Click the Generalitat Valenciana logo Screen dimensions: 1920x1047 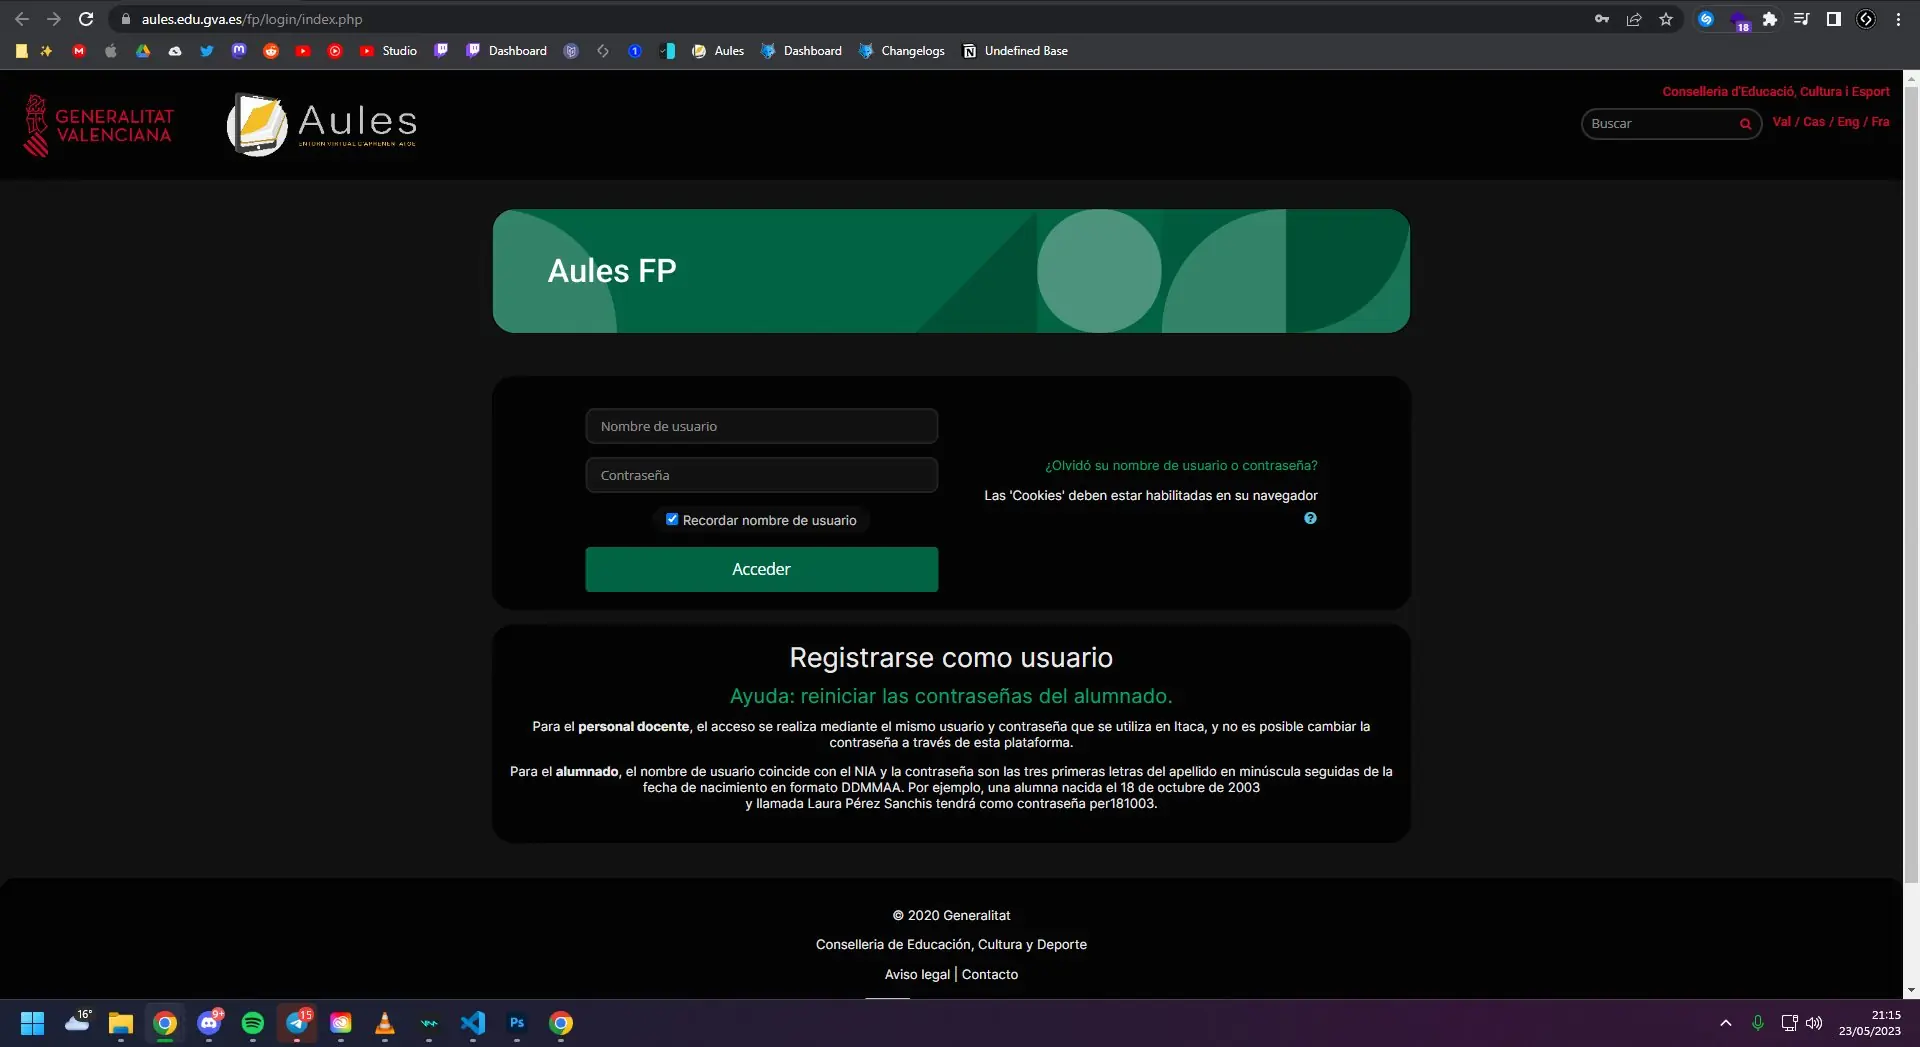[x=98, y=126]
